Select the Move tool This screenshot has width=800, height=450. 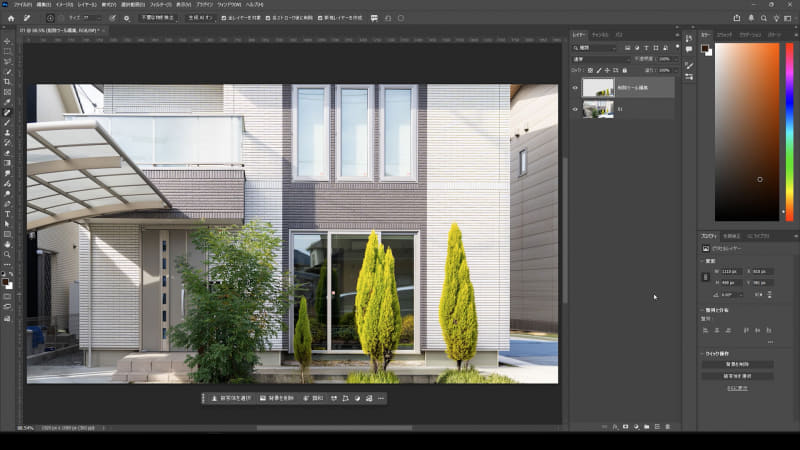point(7,41)
